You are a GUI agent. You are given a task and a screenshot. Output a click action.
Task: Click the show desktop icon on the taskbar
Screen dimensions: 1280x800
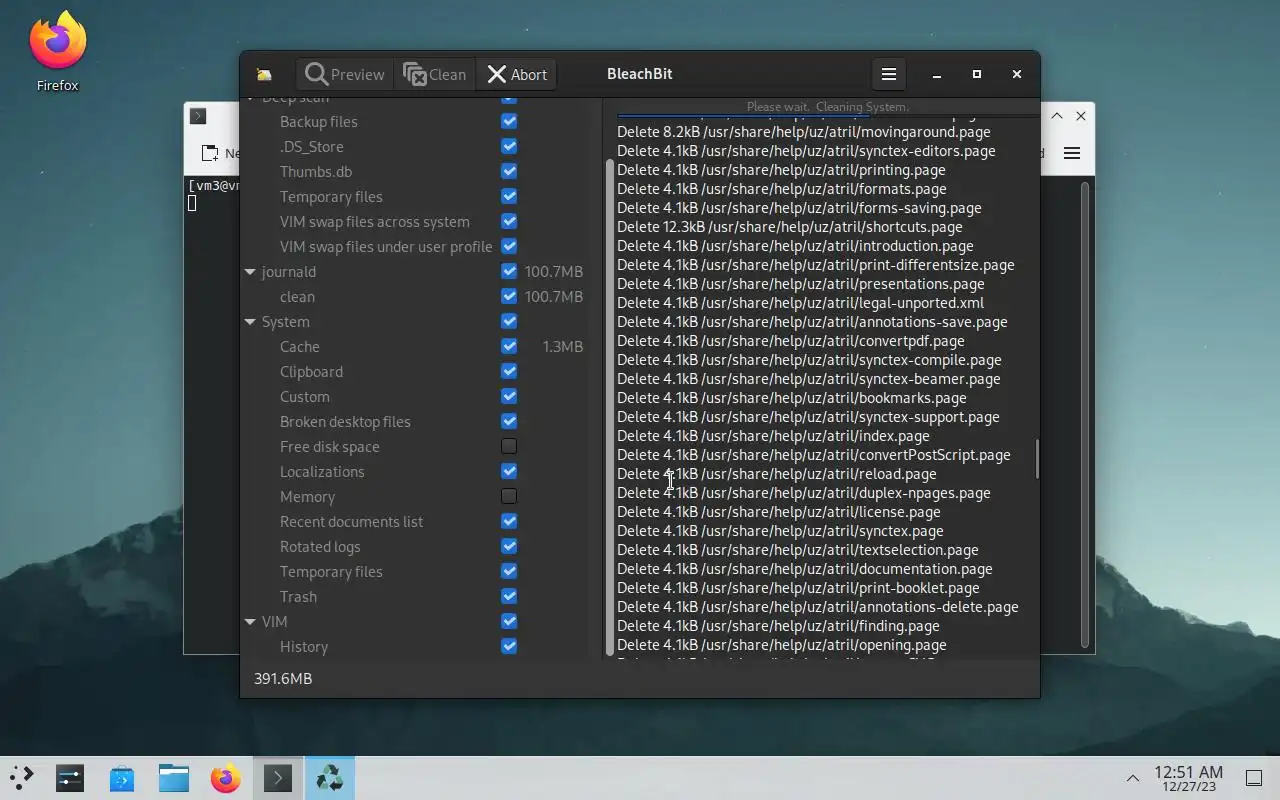[x=1253, y=778]
